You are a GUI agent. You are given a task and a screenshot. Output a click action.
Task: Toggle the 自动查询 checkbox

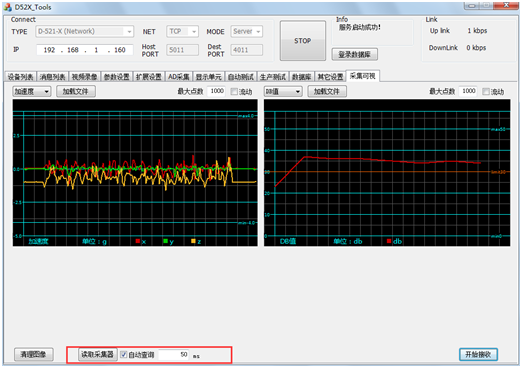click(x=124, y=355)
